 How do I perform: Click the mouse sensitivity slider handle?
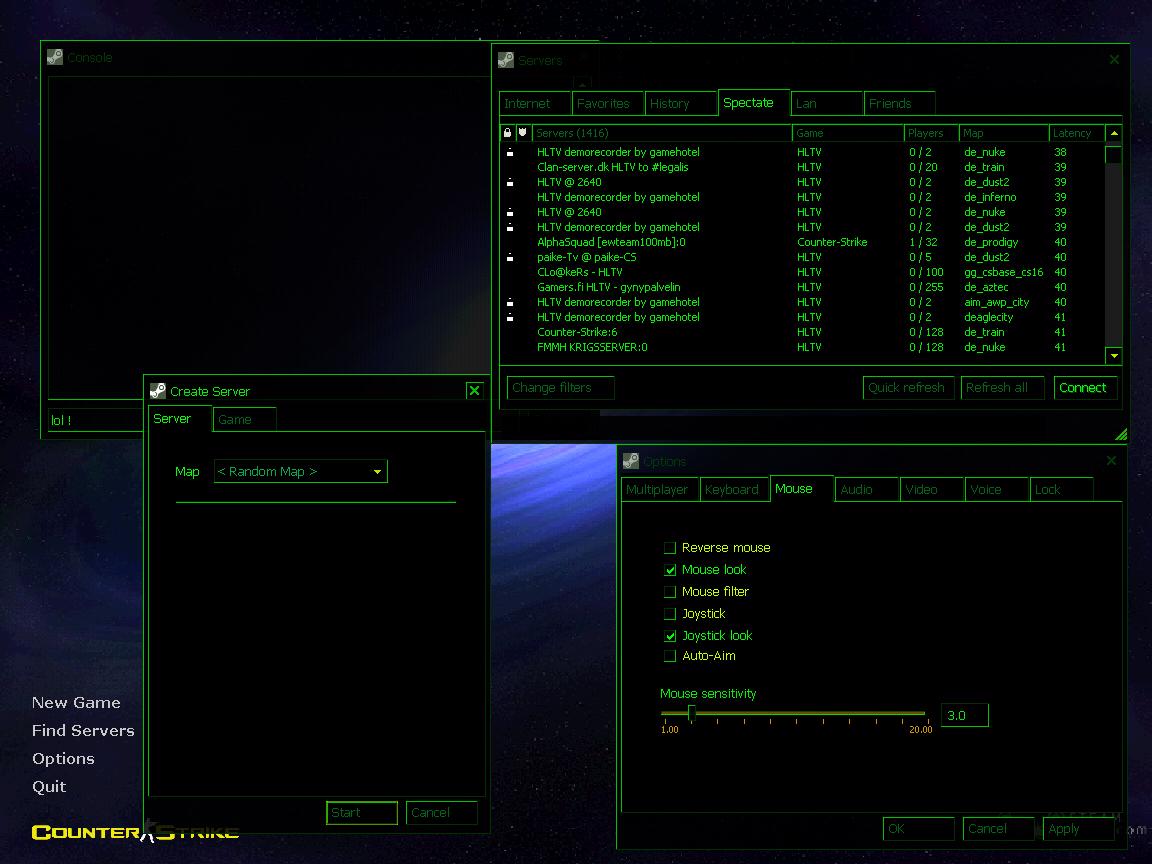tap(691, 713)
